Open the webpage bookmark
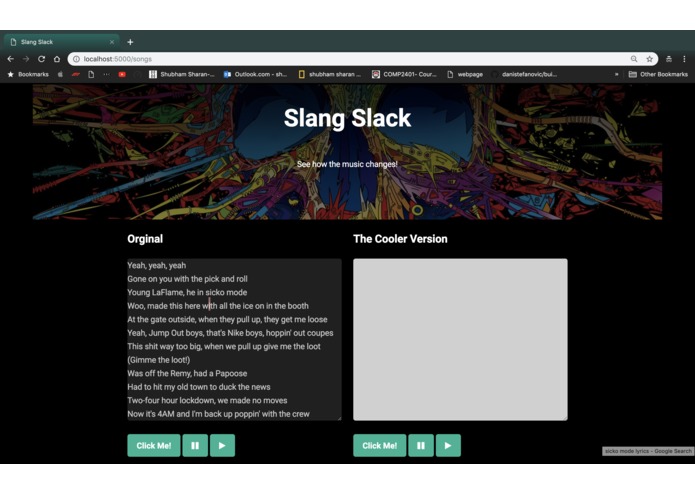 click(x=465, y=74)
